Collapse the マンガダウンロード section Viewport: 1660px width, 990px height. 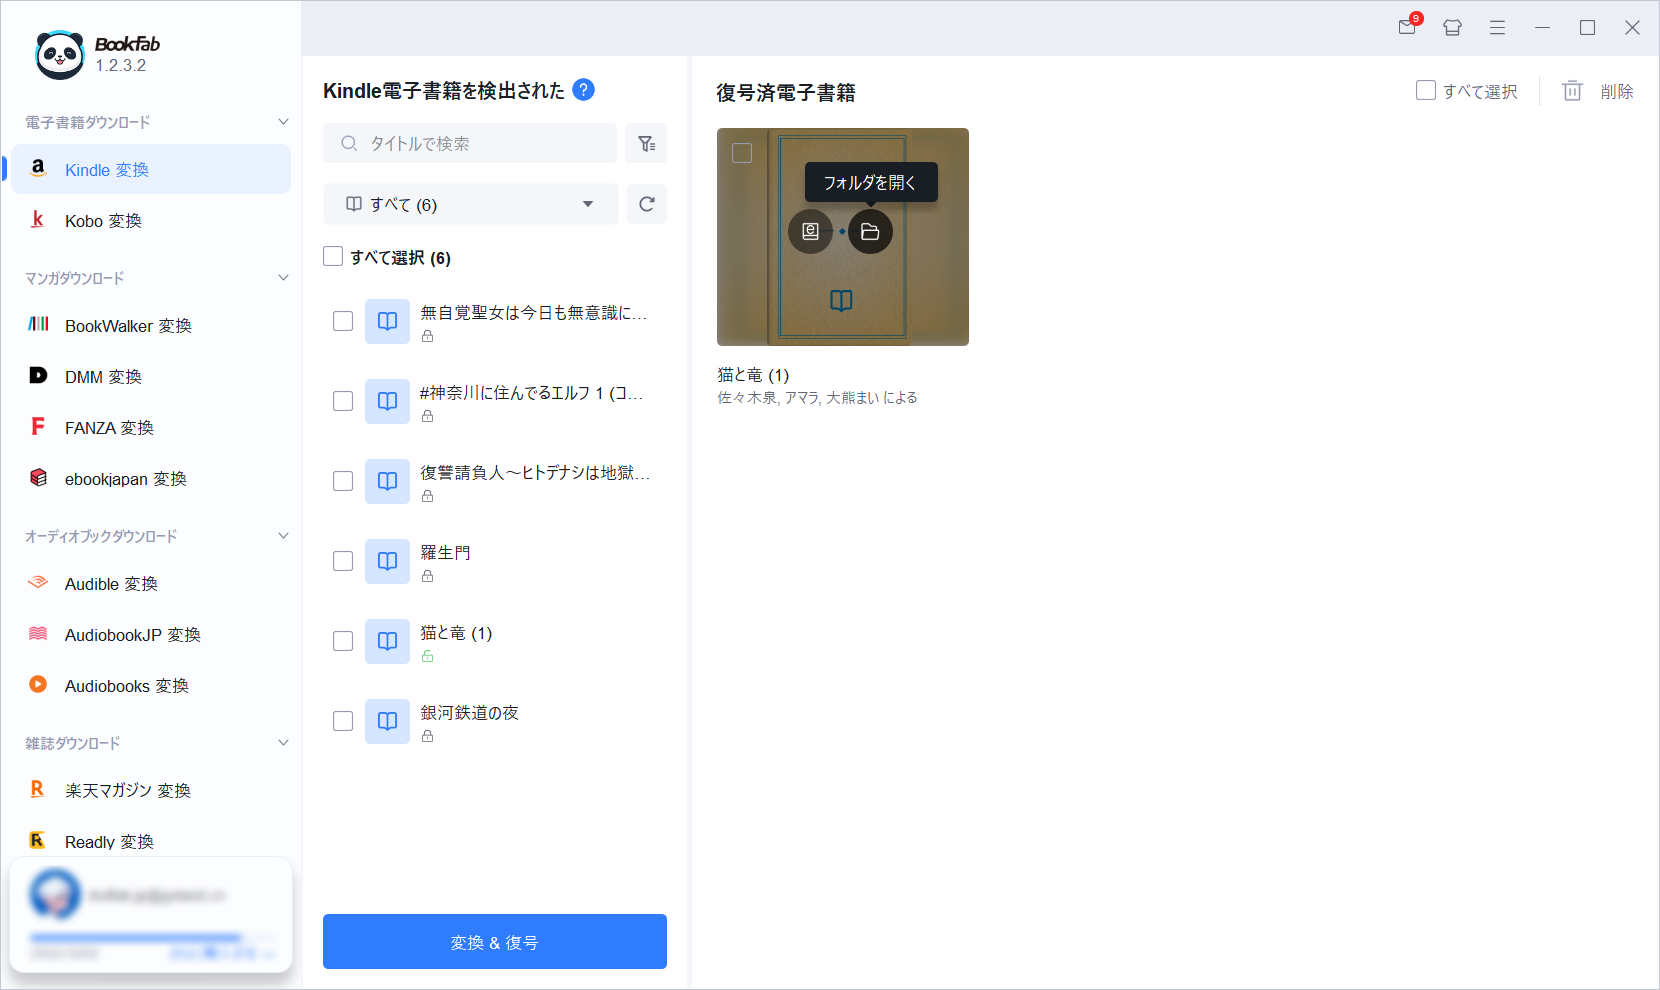coord(283,278)
